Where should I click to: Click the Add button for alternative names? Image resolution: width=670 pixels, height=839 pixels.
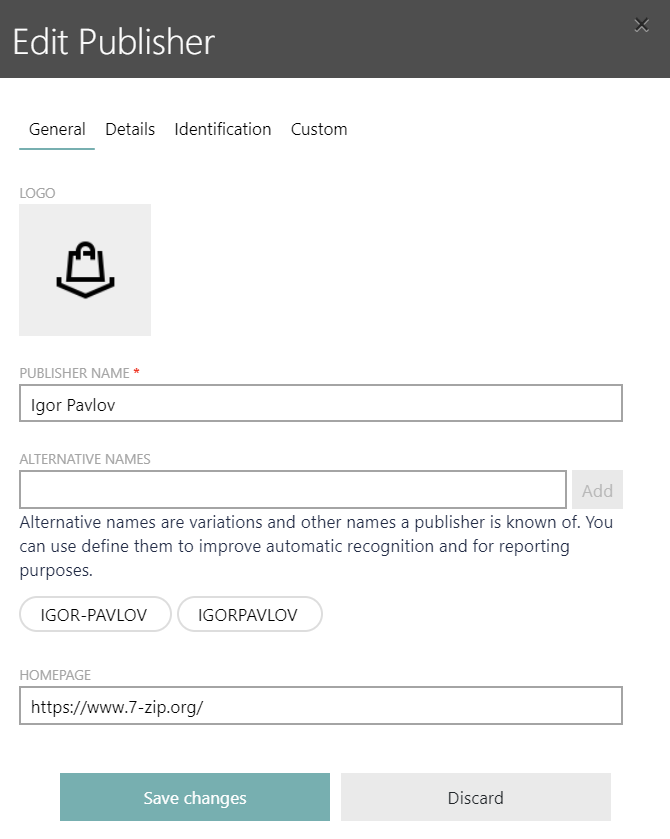[x=597, y=490]
